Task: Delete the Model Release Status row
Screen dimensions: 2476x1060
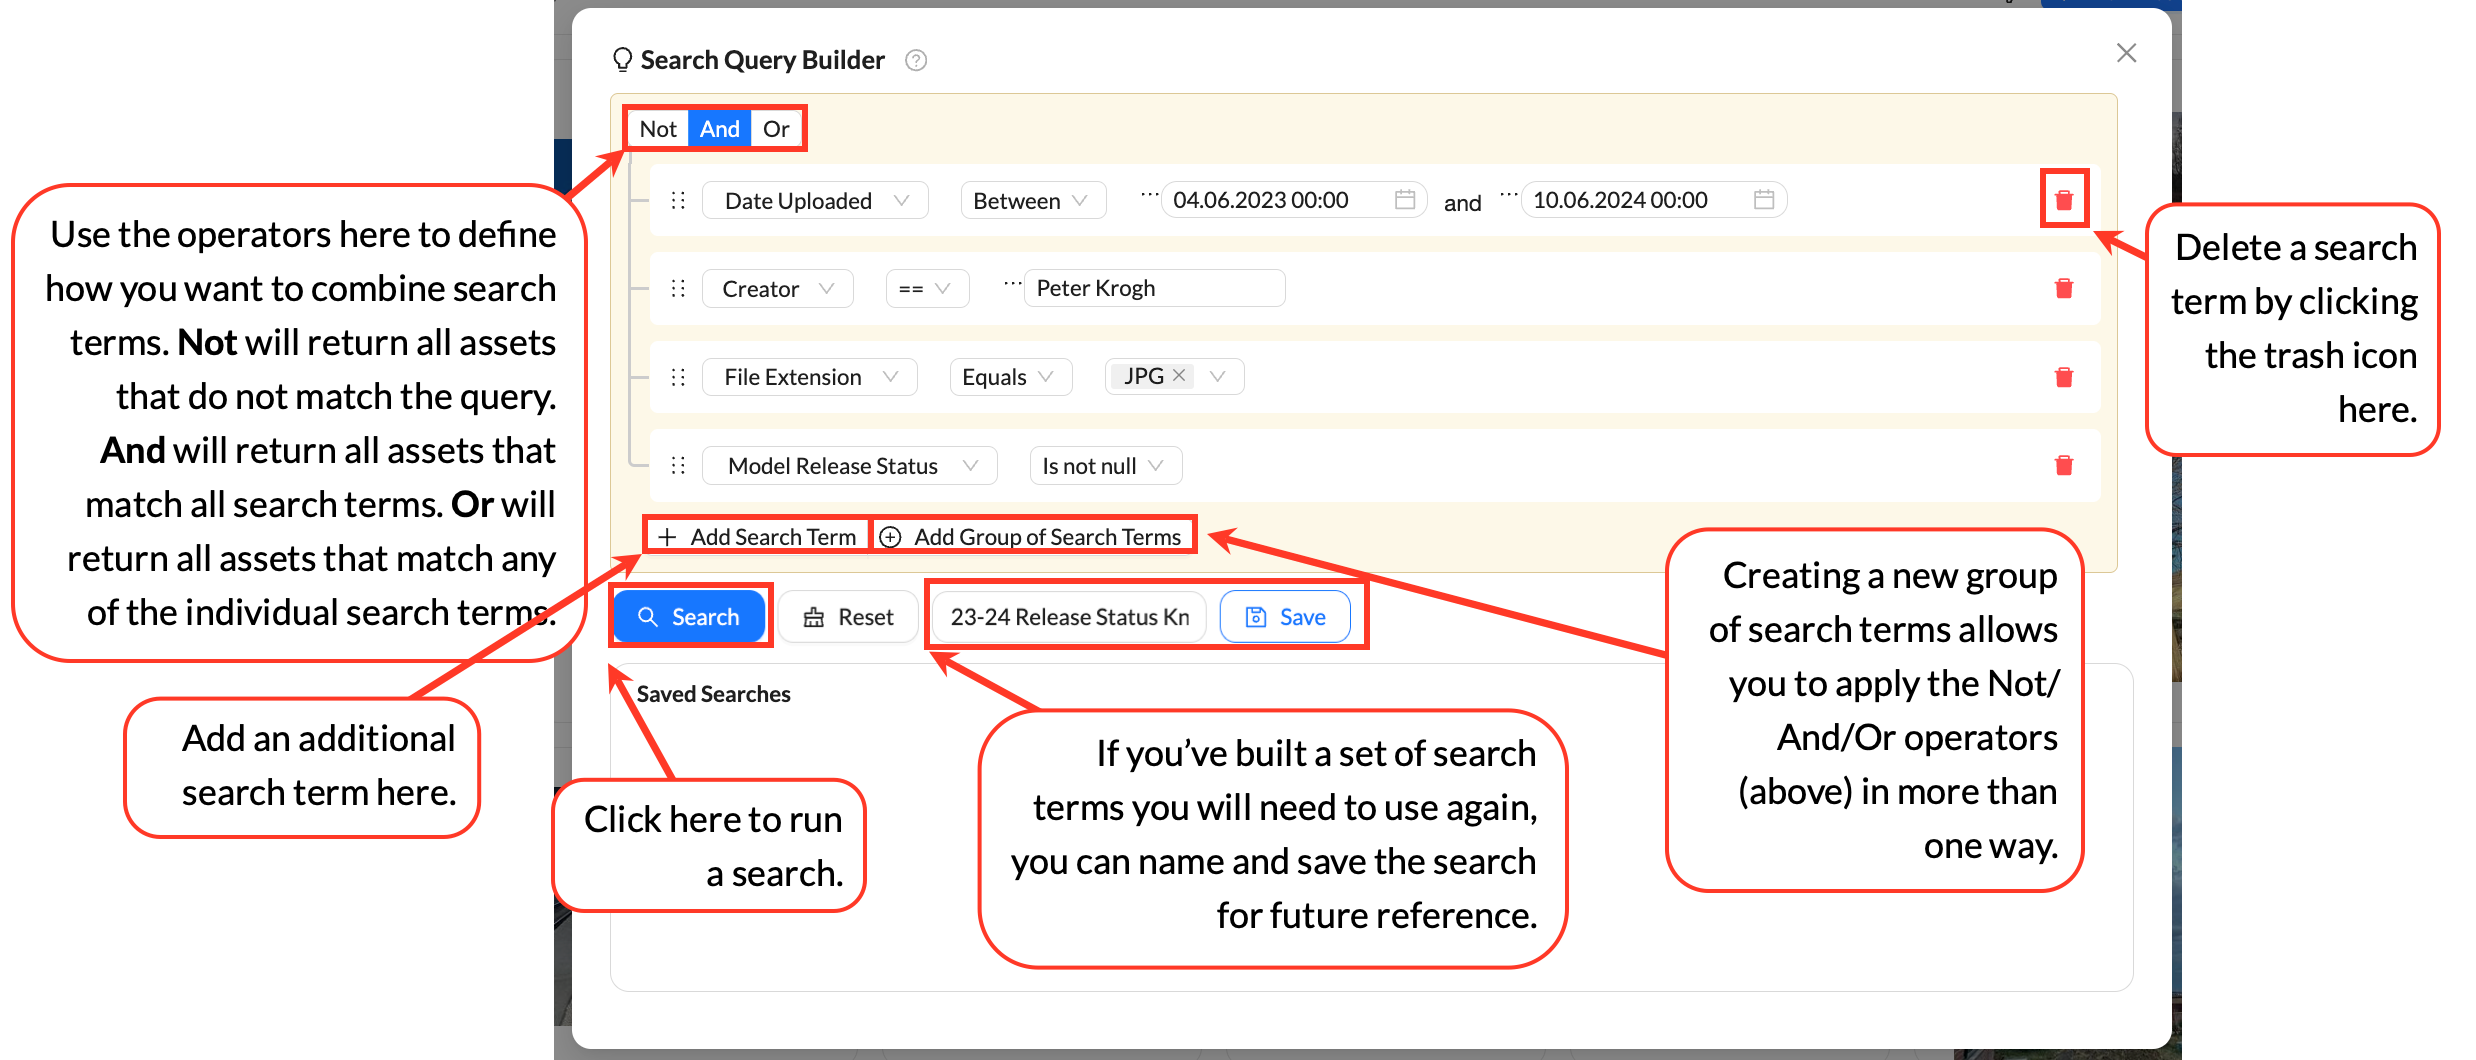Action: (x=2063, y=465)
